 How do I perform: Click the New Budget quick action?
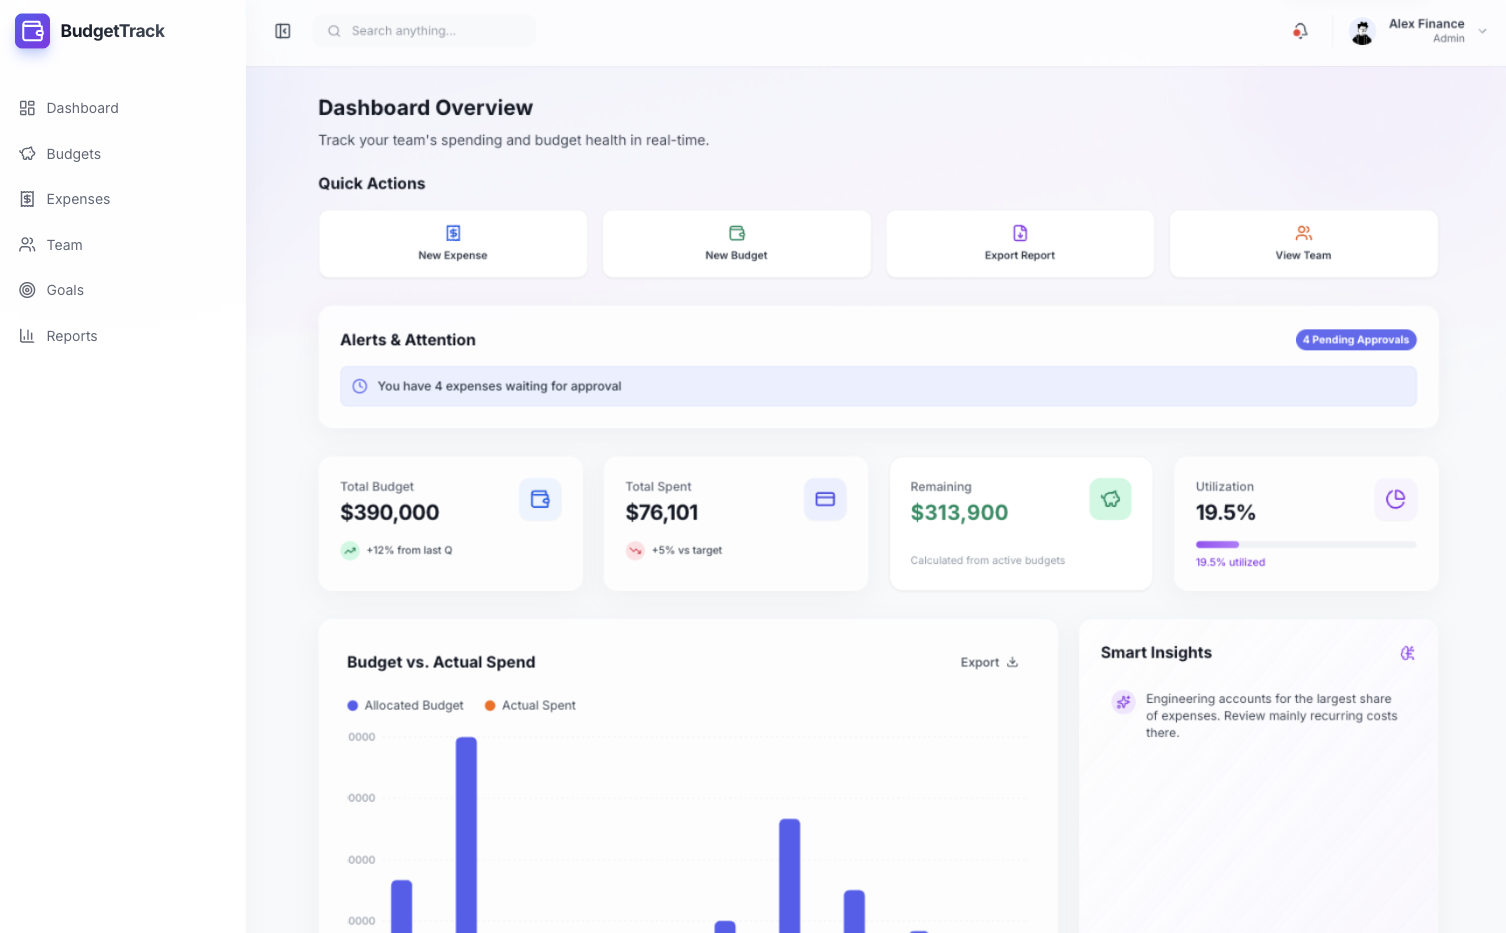click(x=737, y=244)
